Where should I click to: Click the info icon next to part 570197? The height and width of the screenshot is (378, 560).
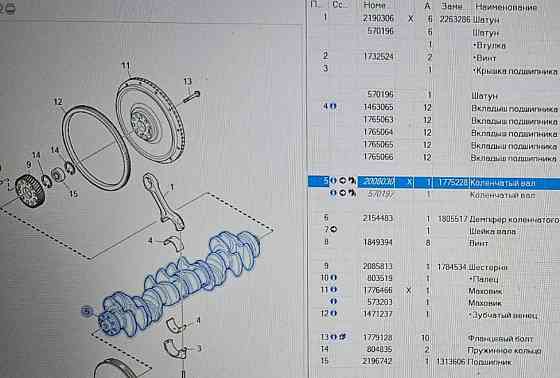pyautogui.click(x=333, y=193)
